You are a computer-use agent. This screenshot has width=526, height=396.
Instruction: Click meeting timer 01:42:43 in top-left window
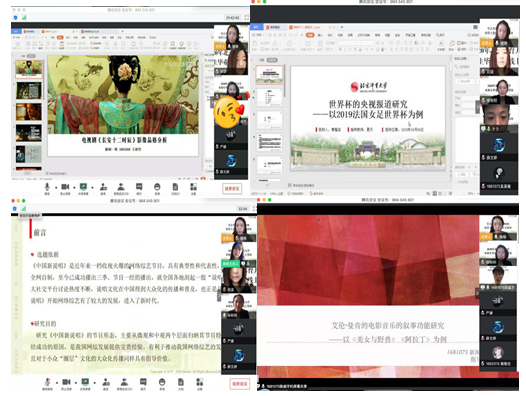tap(232, 17)
